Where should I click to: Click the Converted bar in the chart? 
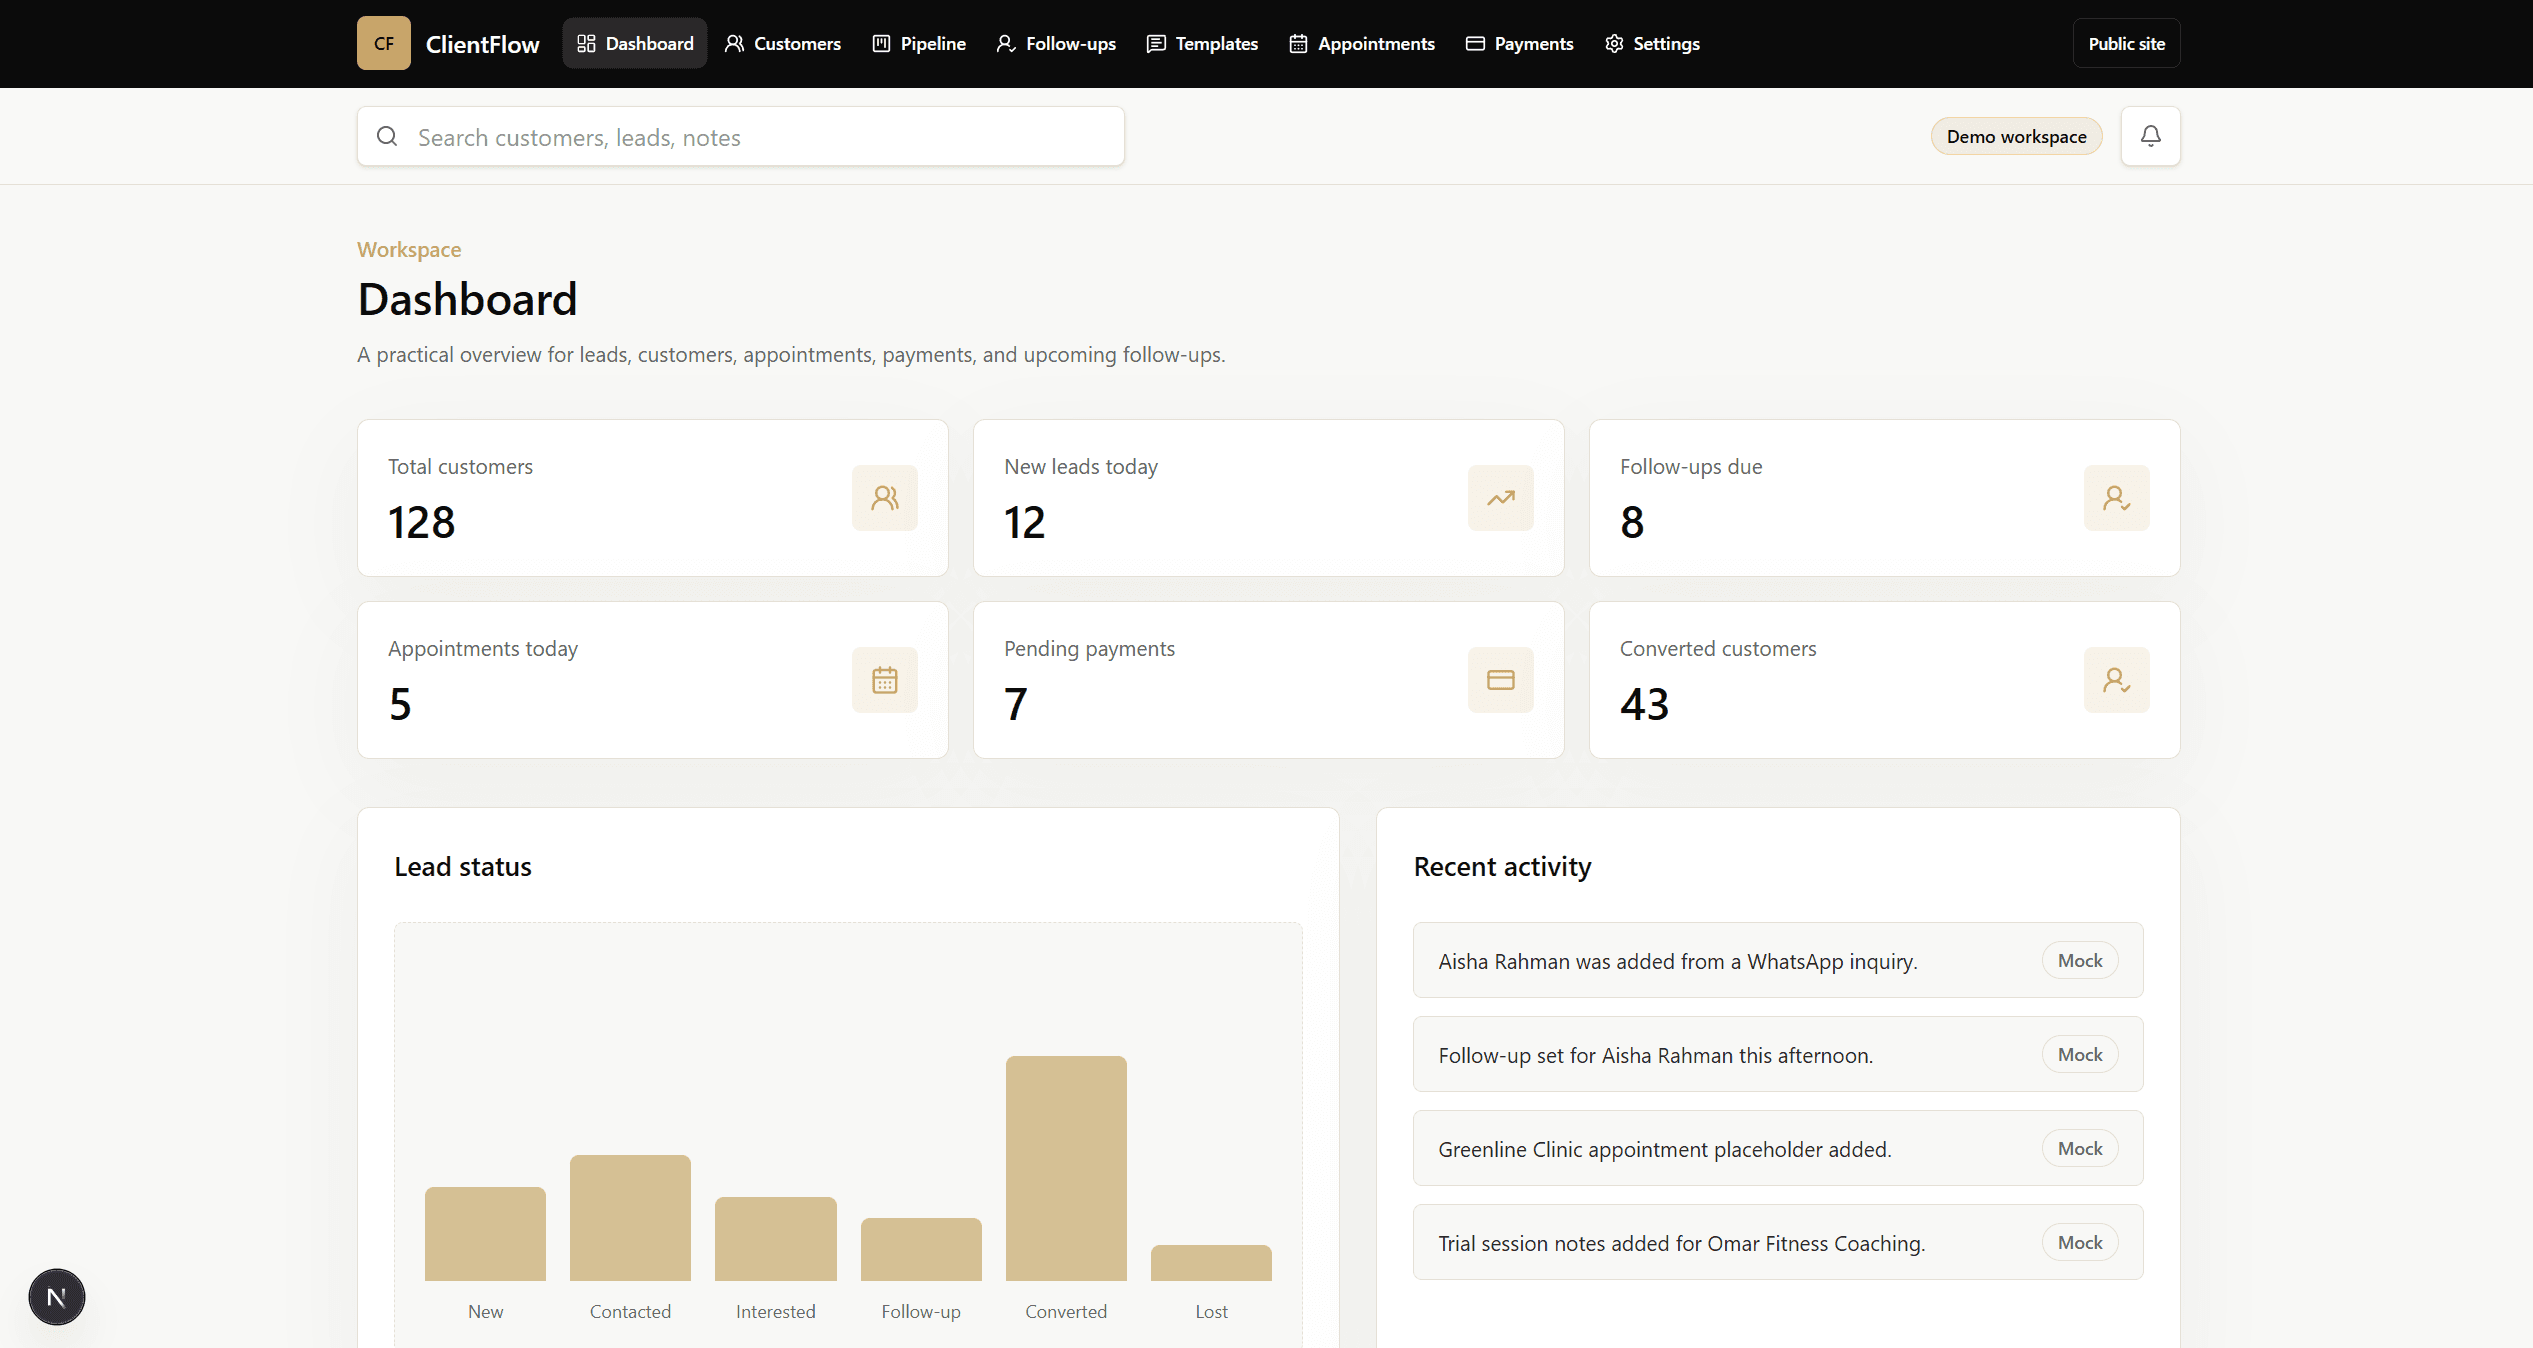click(x=1066, y=1168)
